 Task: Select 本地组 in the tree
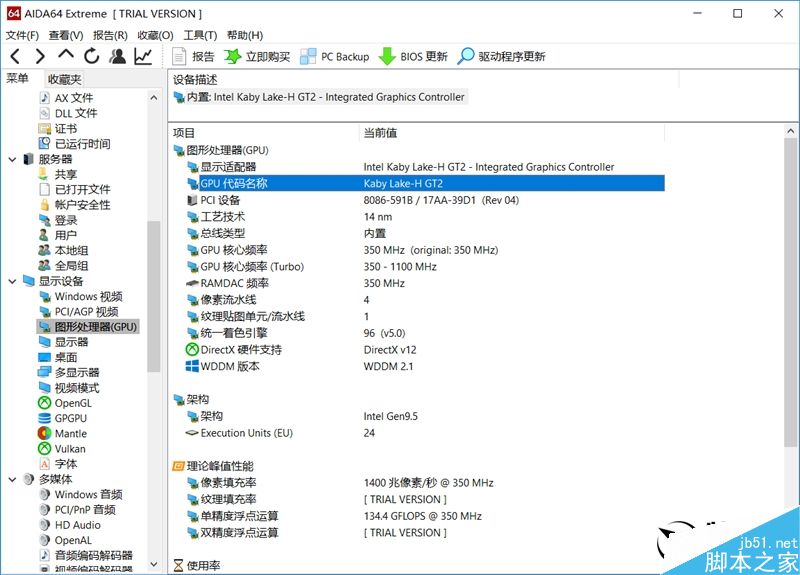point(64,251)
